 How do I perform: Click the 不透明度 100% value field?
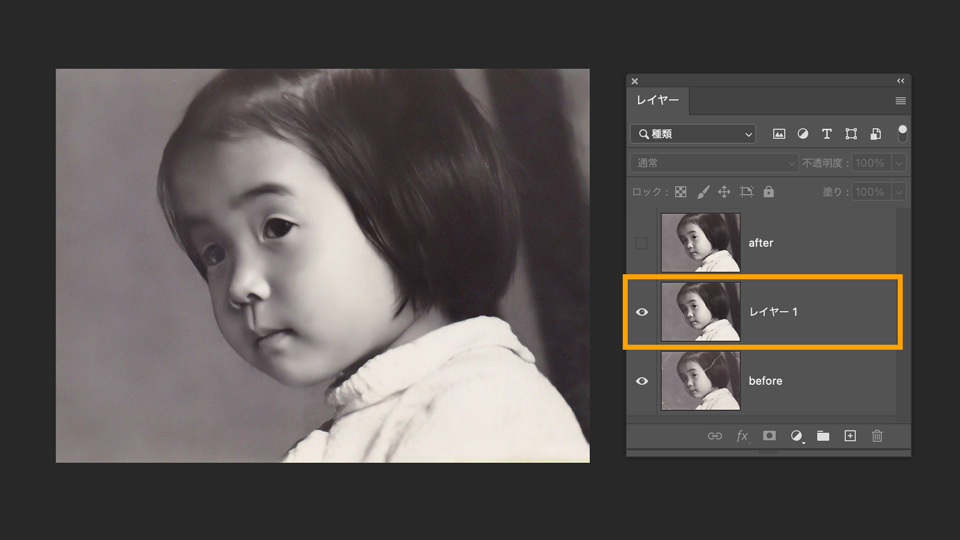872,163
